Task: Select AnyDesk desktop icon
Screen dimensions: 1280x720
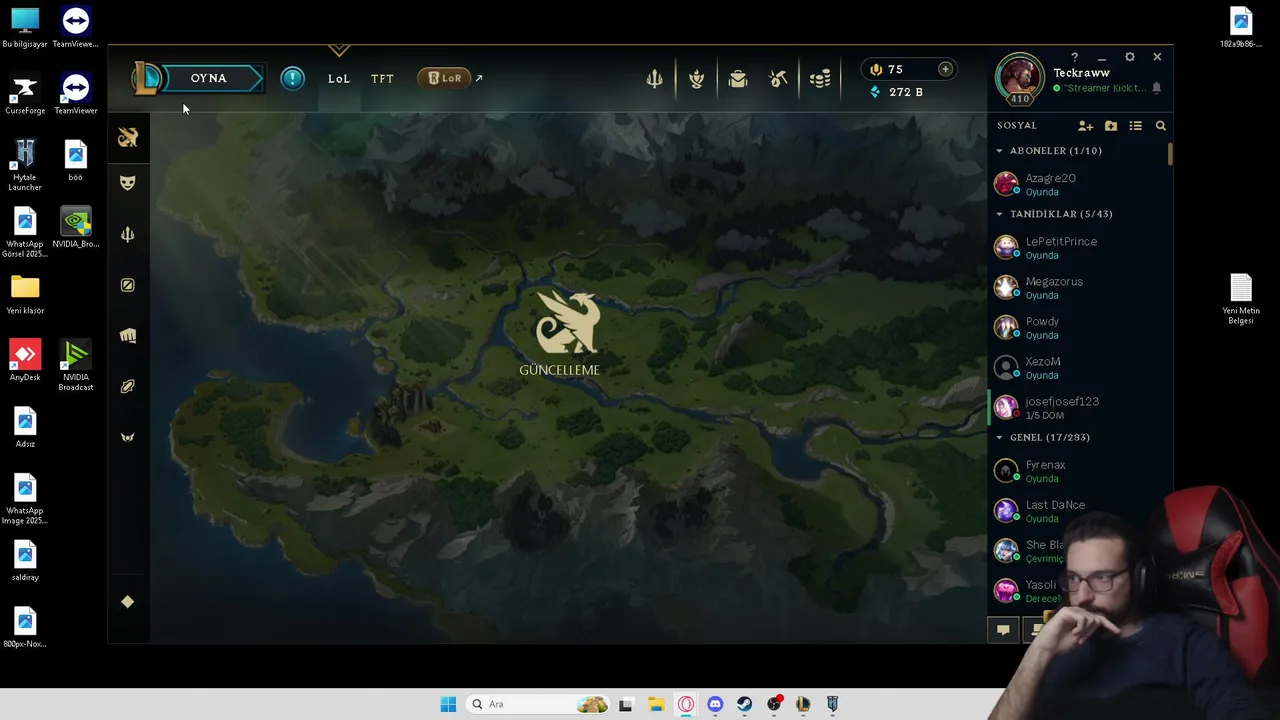Action: 25,360
